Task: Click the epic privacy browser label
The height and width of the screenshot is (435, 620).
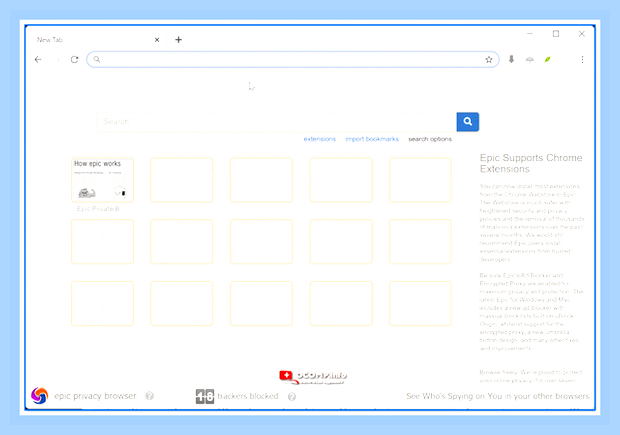Action: tap(95, 396)
